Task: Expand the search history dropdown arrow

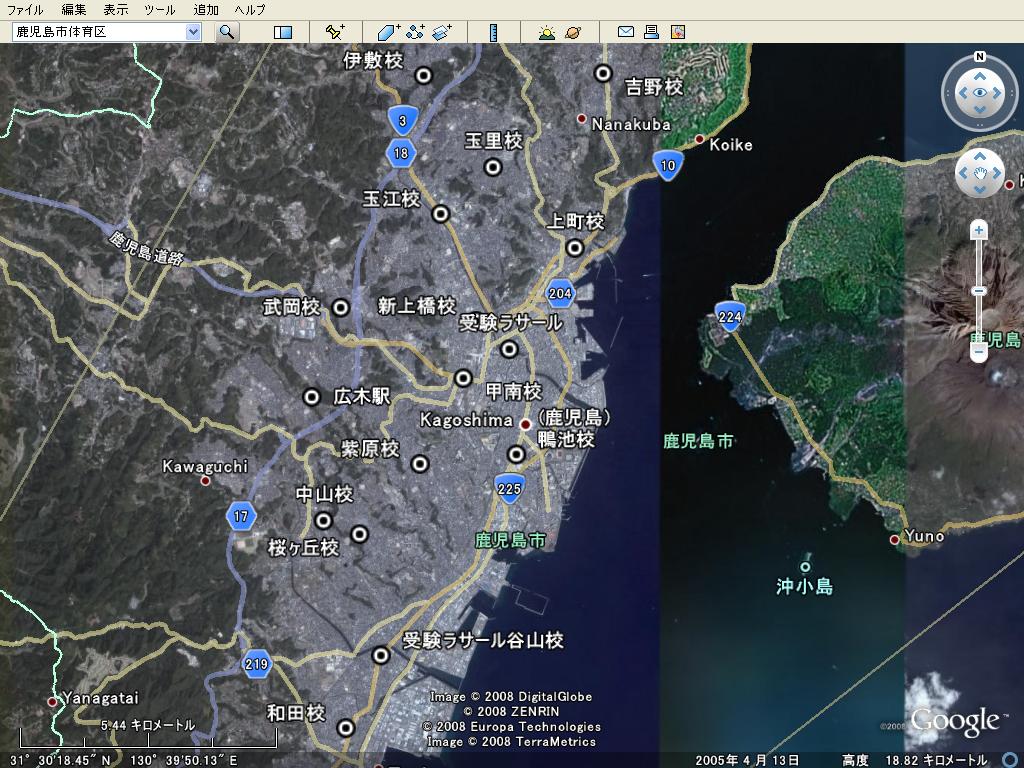Action: coord(193,31)
